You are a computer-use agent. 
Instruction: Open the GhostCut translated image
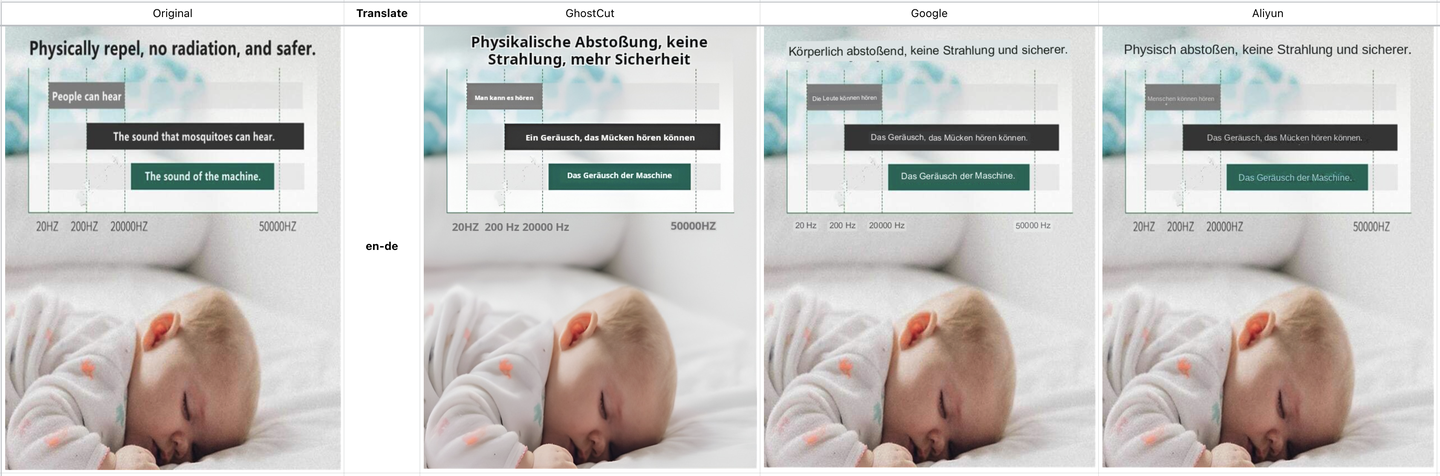point(590,248)
